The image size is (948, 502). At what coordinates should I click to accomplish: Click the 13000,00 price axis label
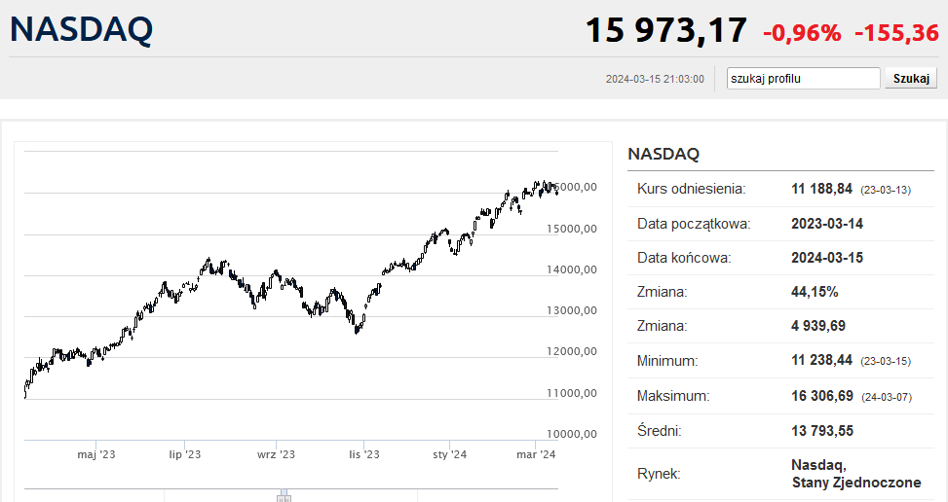click(x=571, y=310)
